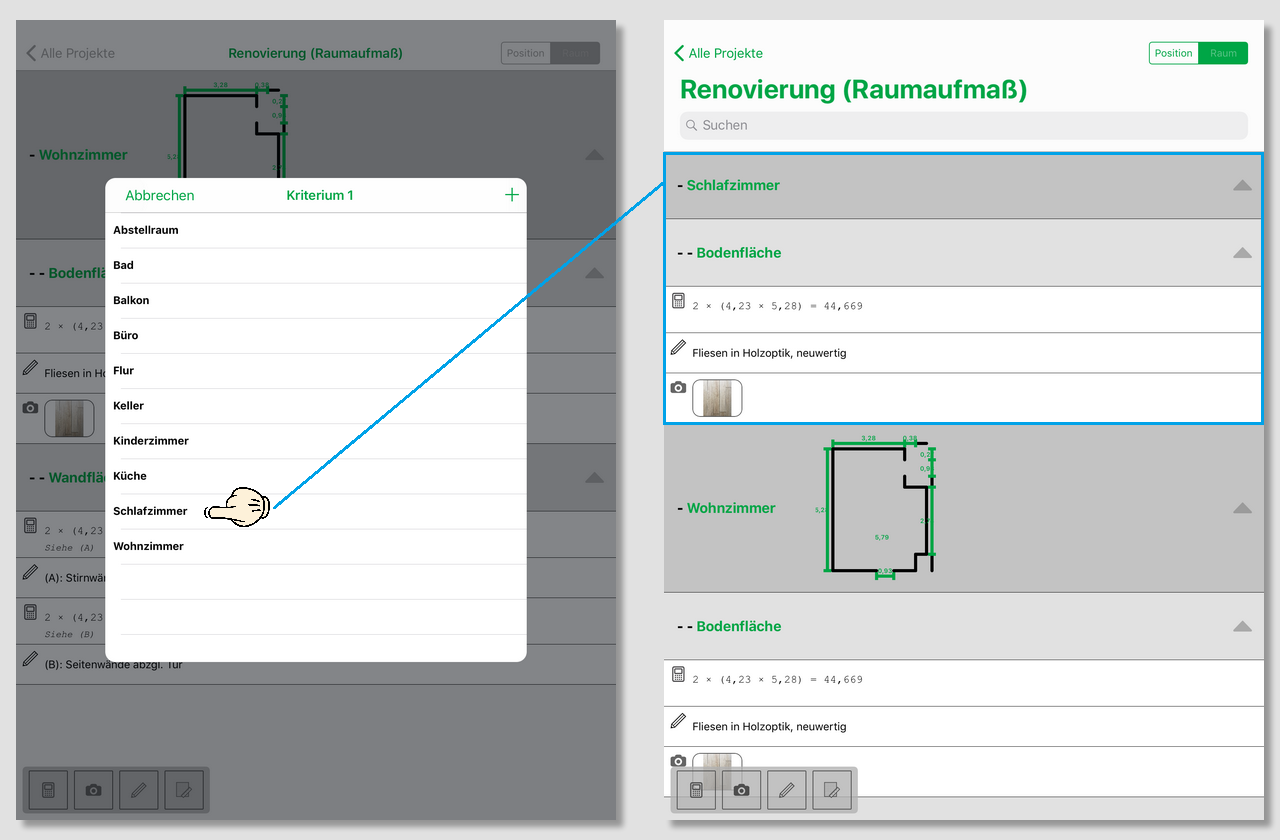Go back to Alle Projekte in left screen
Screen dimensions: 1280x840
click(71, 53)
